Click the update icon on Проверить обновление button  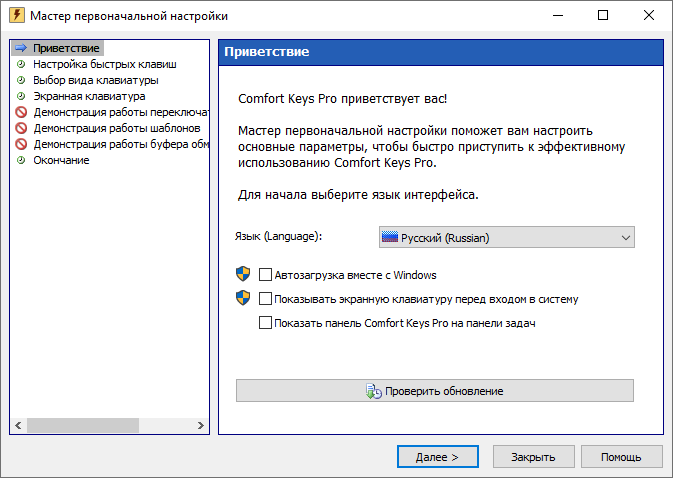[x=373, y=391]
